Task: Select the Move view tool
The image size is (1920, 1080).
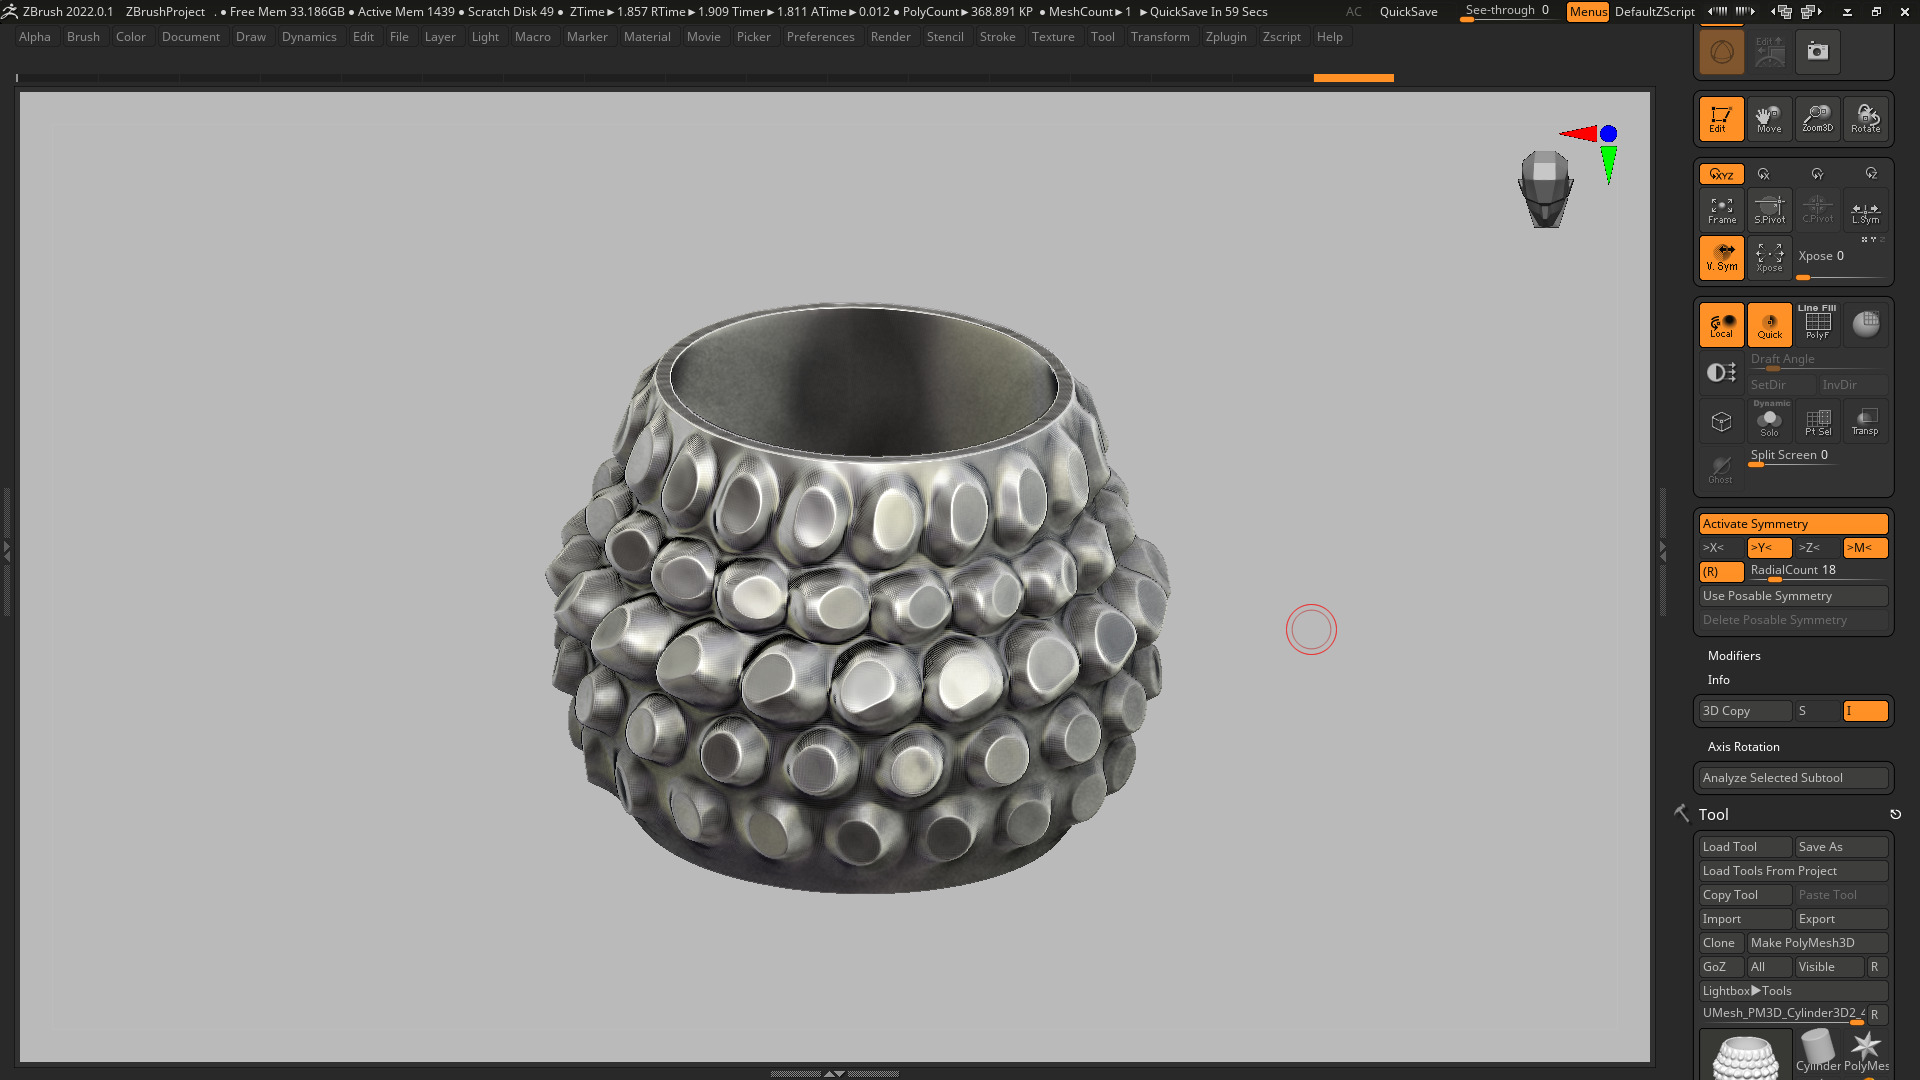Action: [x=1769, y=119]
